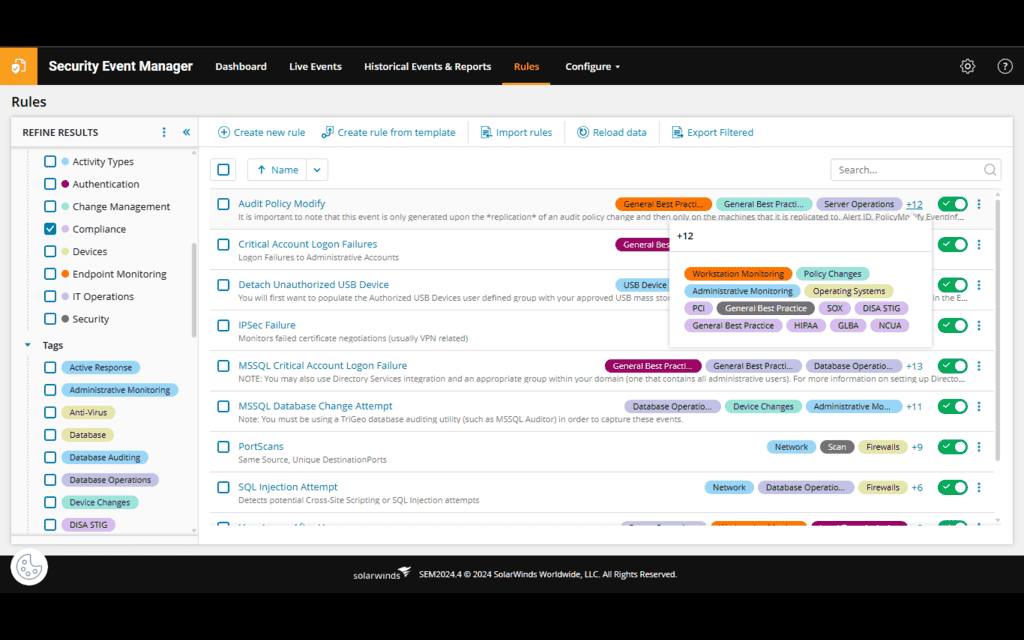Switch to Live Events tab

tap(315, 66)
